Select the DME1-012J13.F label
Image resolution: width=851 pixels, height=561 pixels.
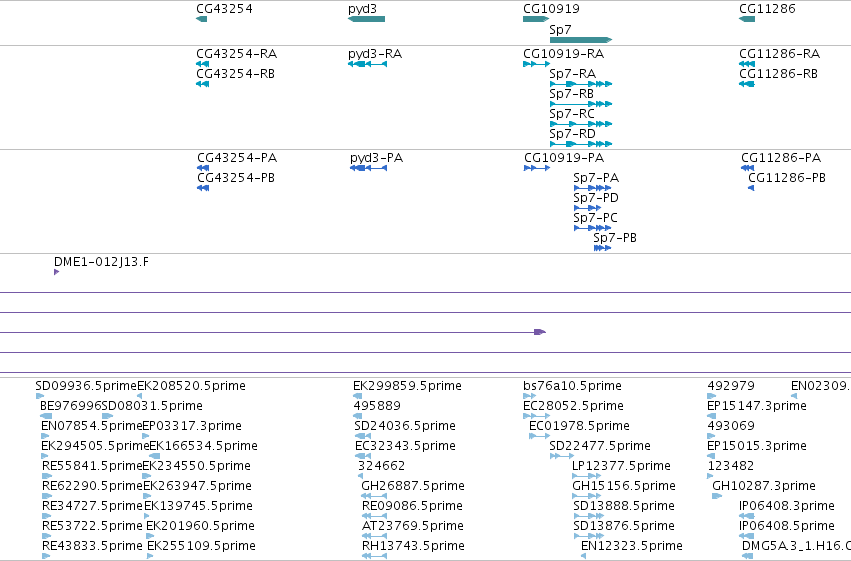101,262
